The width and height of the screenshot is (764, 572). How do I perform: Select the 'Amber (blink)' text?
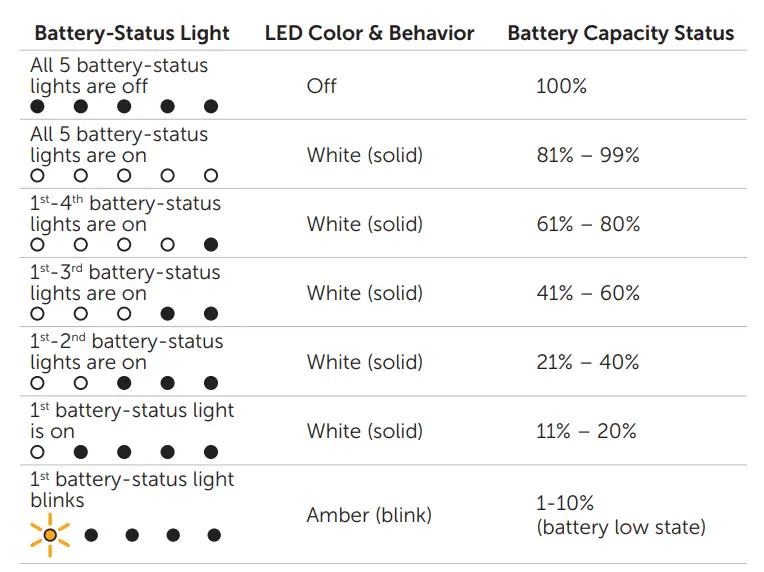tap(369, 516)
